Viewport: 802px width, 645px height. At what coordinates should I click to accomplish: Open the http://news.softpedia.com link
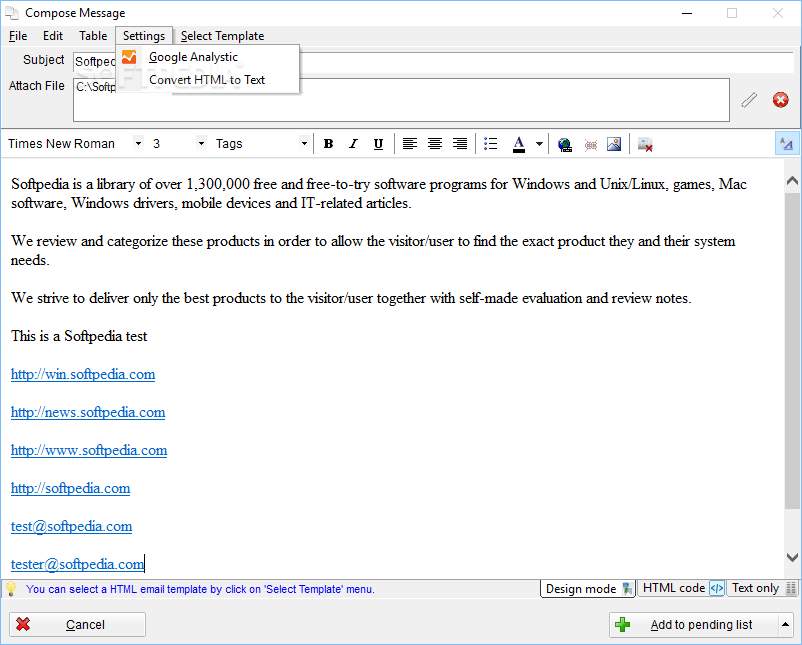(88, 412)
